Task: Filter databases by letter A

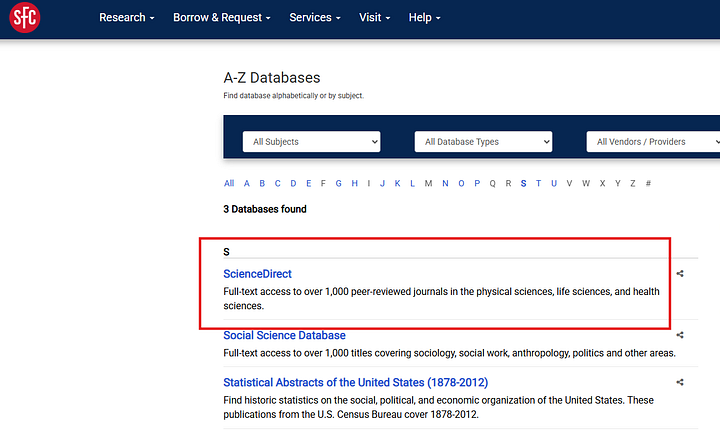Action: (x=247, y=183)
